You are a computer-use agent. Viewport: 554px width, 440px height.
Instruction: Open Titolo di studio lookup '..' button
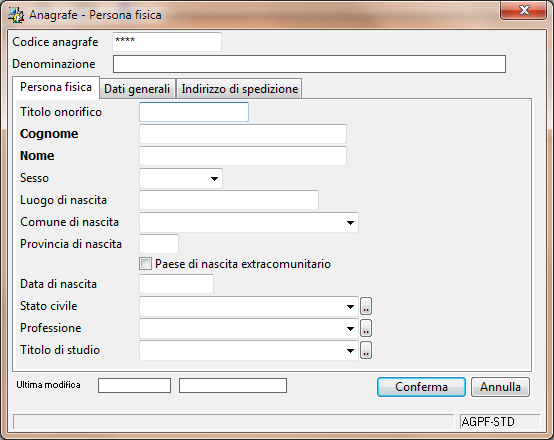pyautogui.click(x=366, y=350)
